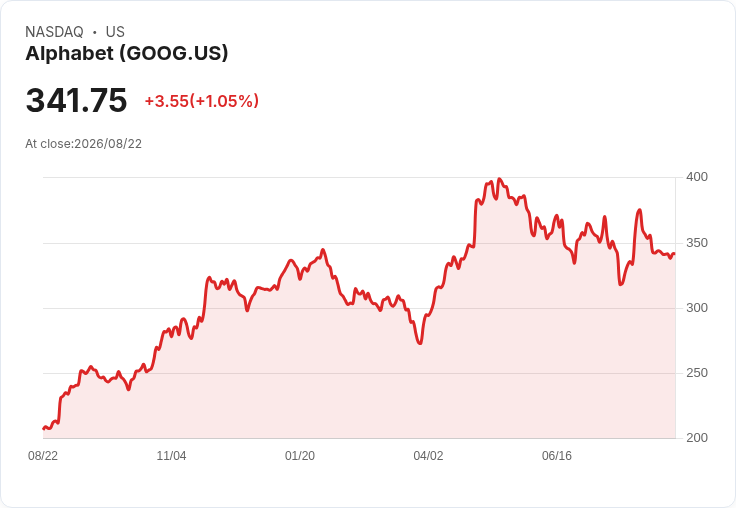736x508 pixels.
Task: Click the 06/16 date label on x-axis
Action: [557, 456]
